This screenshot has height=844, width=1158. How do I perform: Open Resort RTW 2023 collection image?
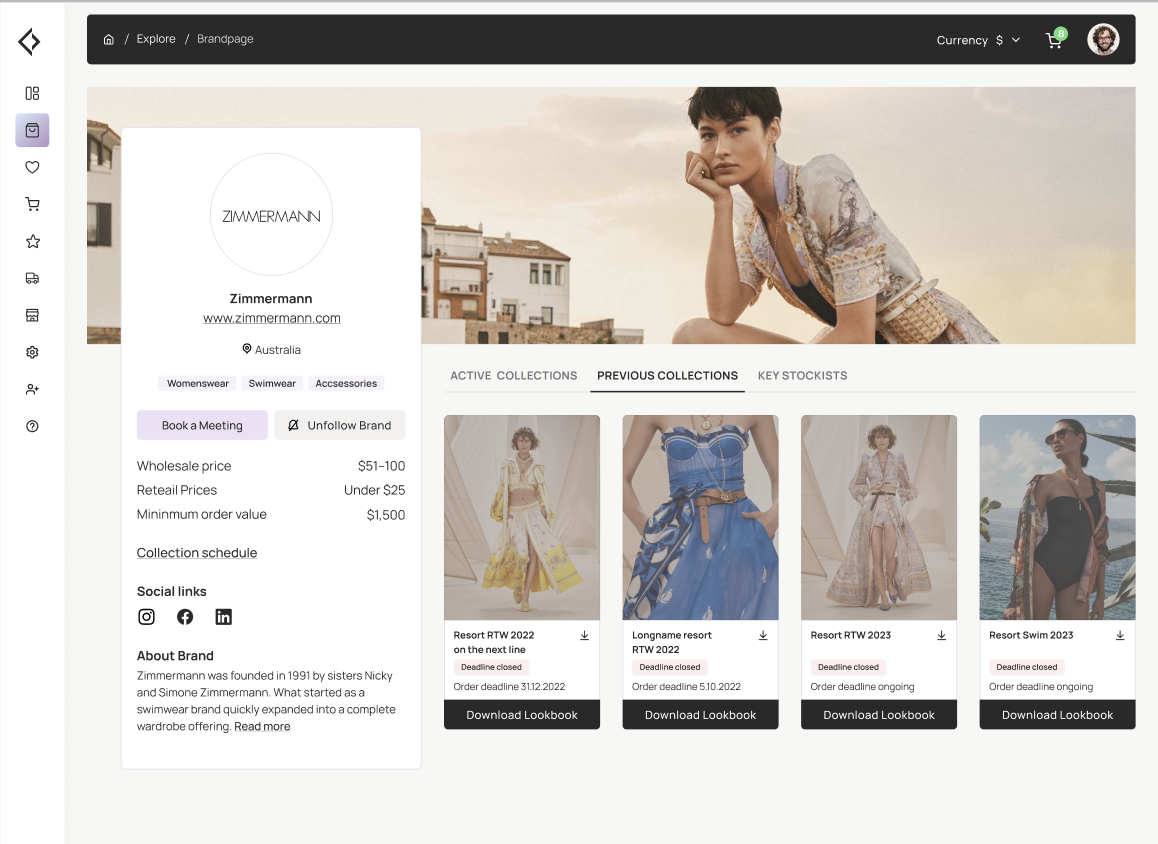click(x=879, y=518)
